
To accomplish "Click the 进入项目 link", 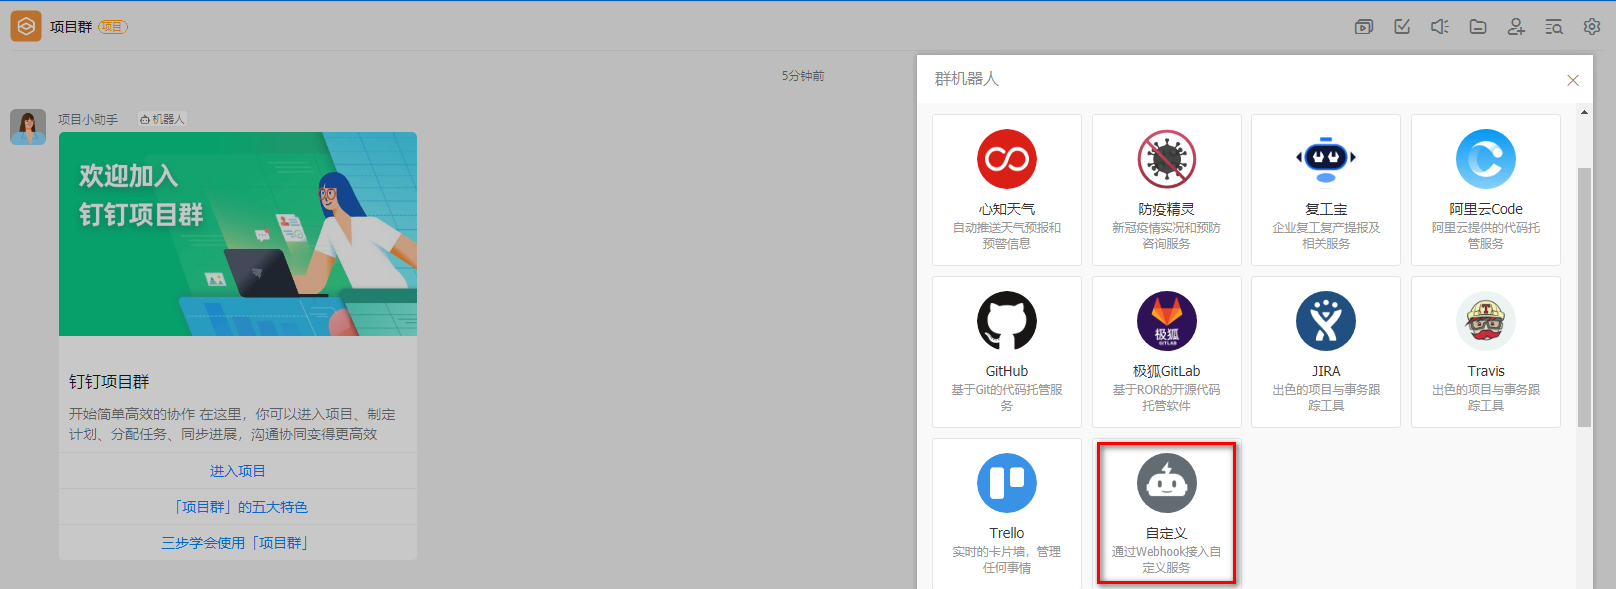I will click(238, 471).
